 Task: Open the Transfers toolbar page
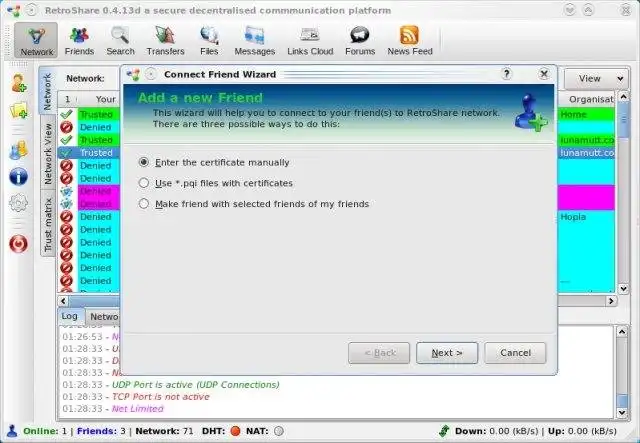coord(165,40)
